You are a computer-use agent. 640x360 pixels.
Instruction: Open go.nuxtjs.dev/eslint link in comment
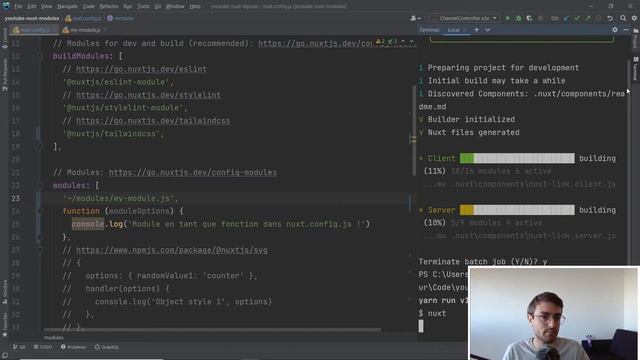(141, 69)
